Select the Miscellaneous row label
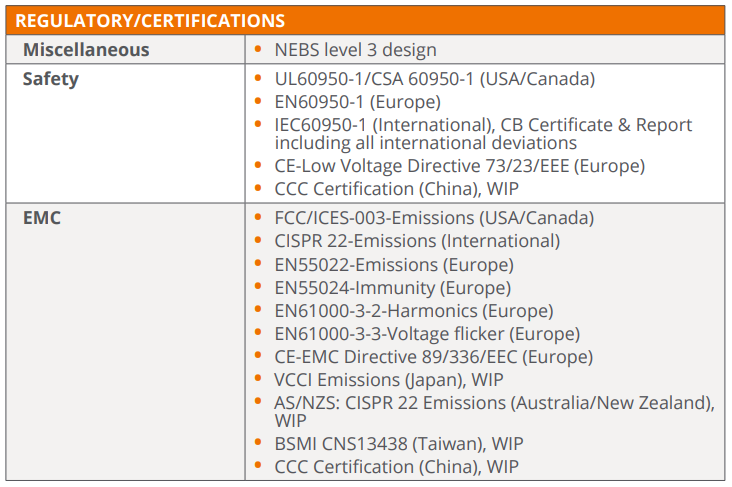 pyautogui.click(x=86, y=50)
